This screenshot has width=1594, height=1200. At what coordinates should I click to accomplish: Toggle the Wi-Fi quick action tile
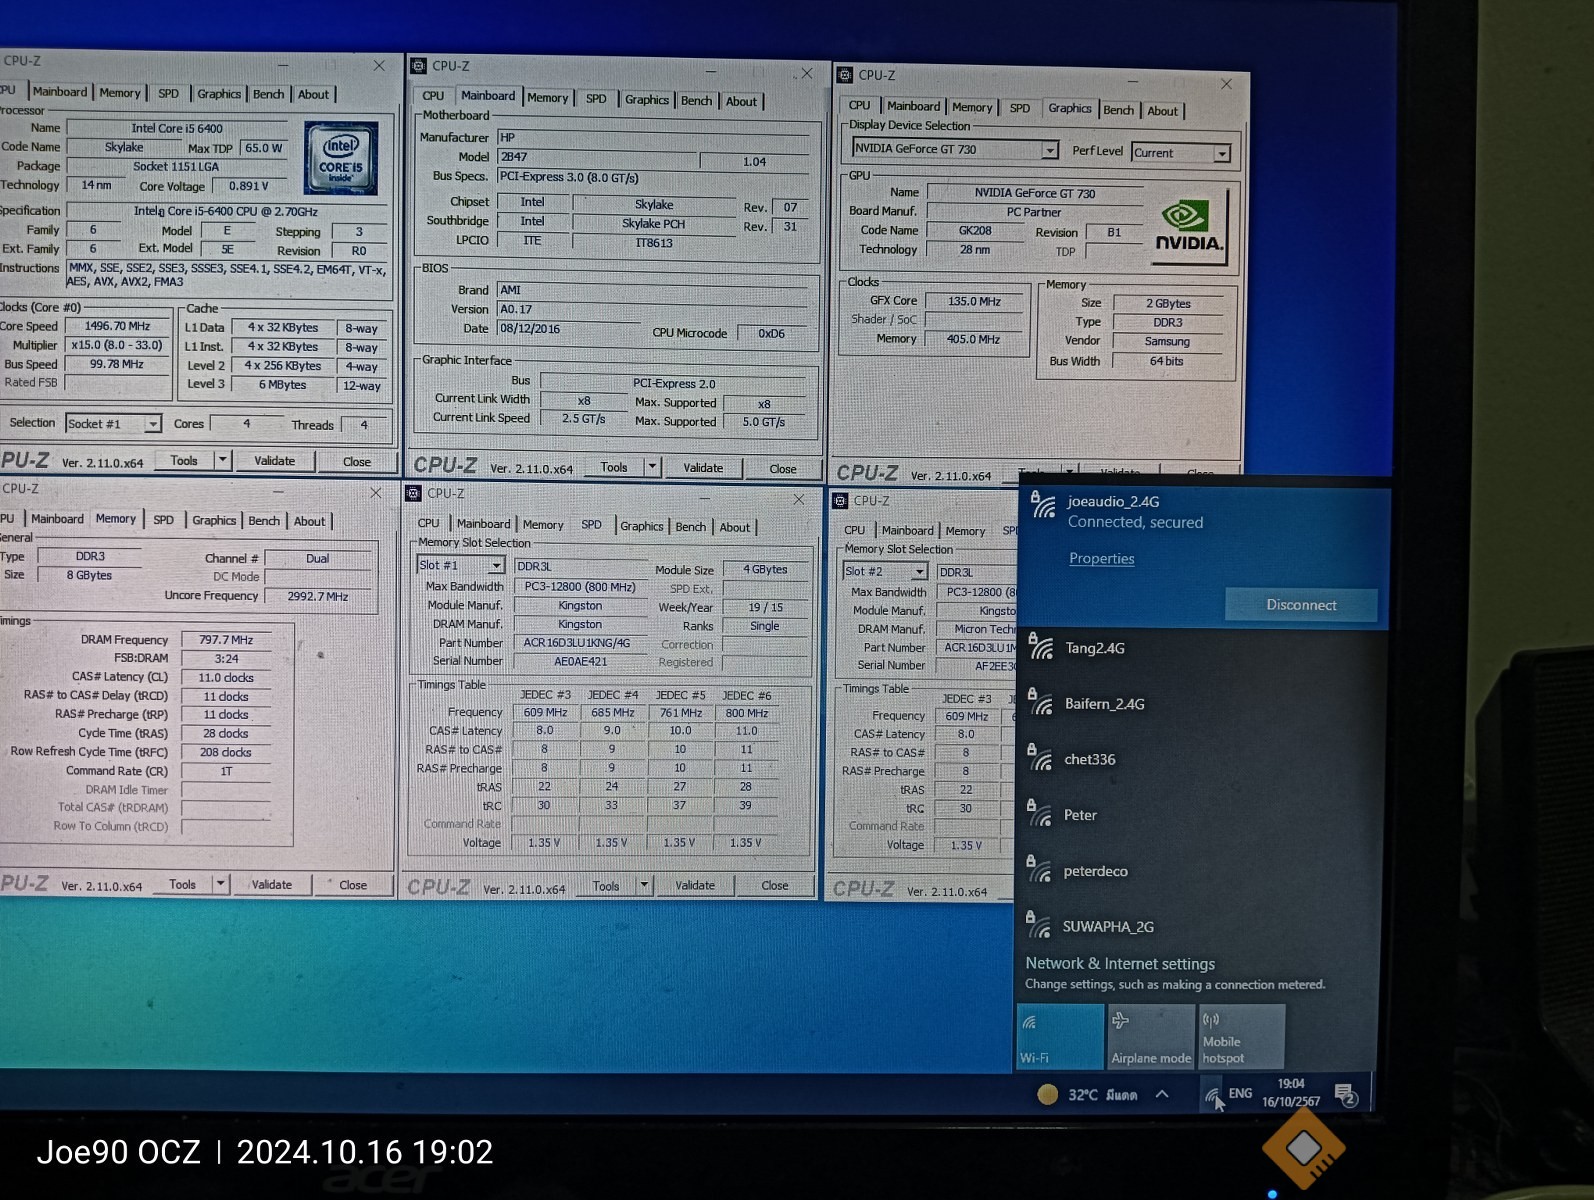1060,1037
